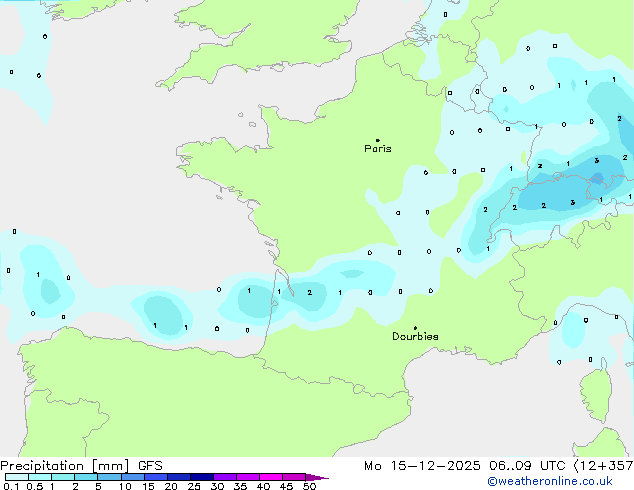
Task: Select the 25–30 mm legend swatch
Action: point(202,477)
